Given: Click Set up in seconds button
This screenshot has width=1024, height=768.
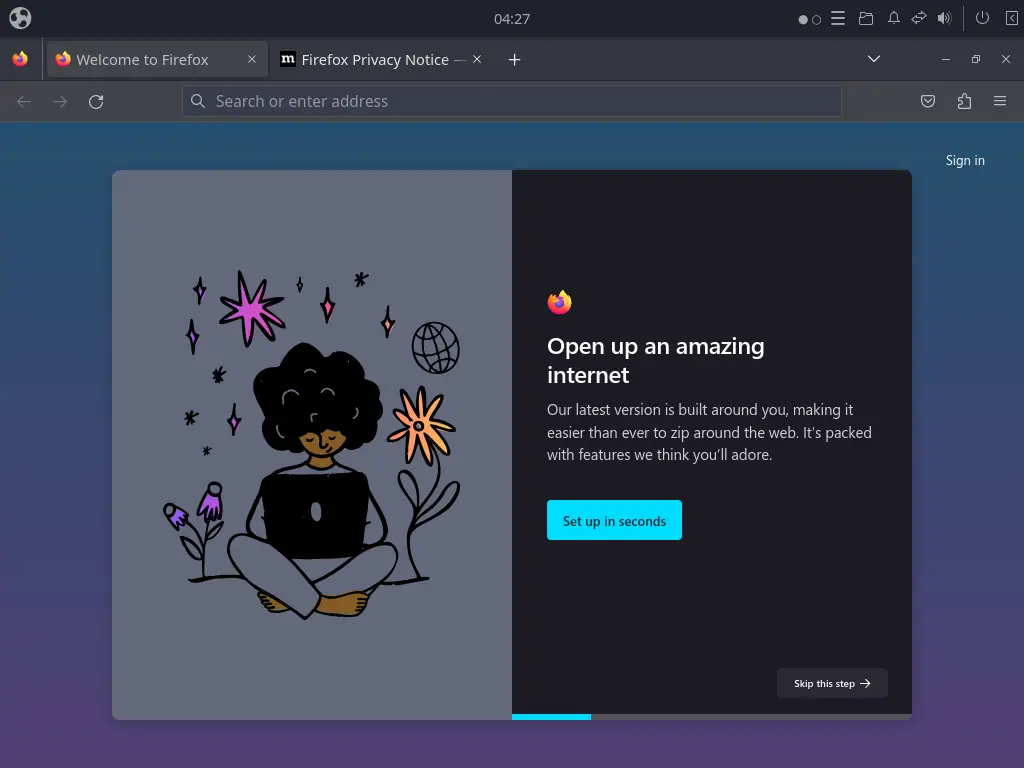Looking at the screenshot, I should tap(614, 520).
